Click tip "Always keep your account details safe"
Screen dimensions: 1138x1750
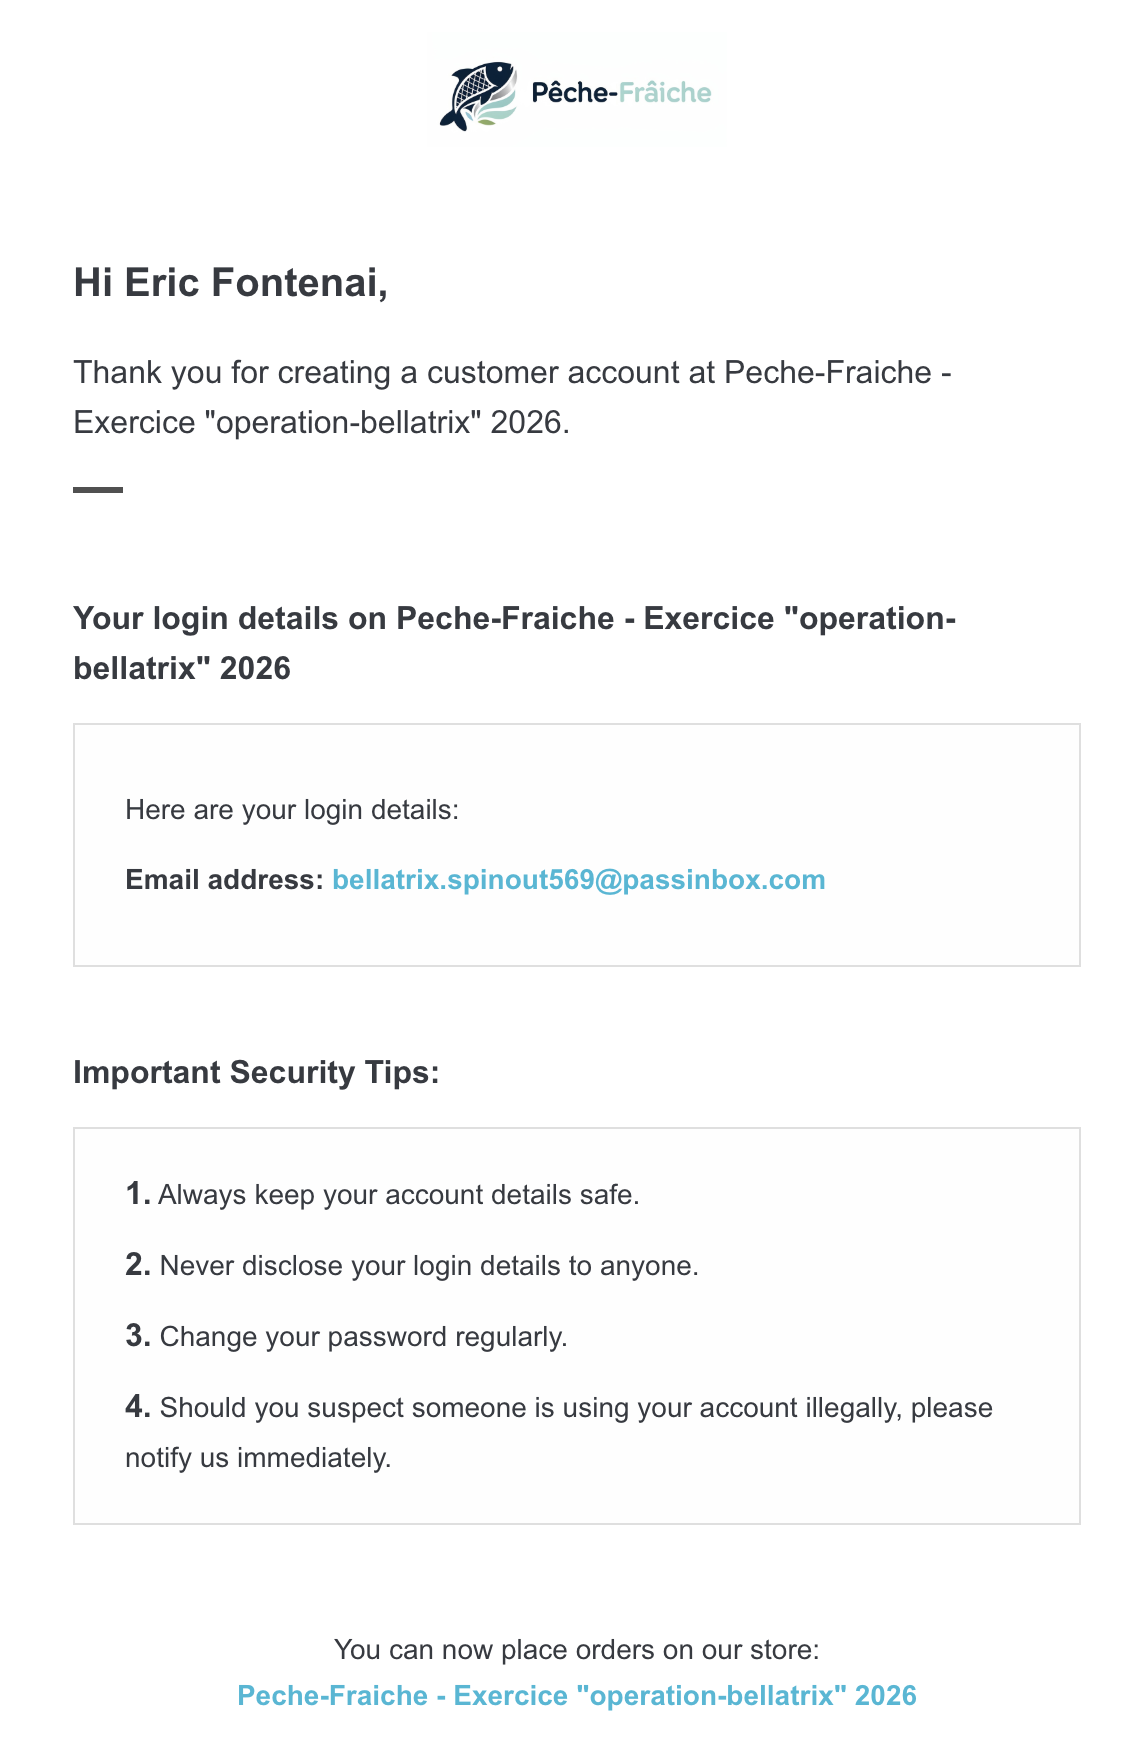pyautogui.click(x=398, y=1195)
